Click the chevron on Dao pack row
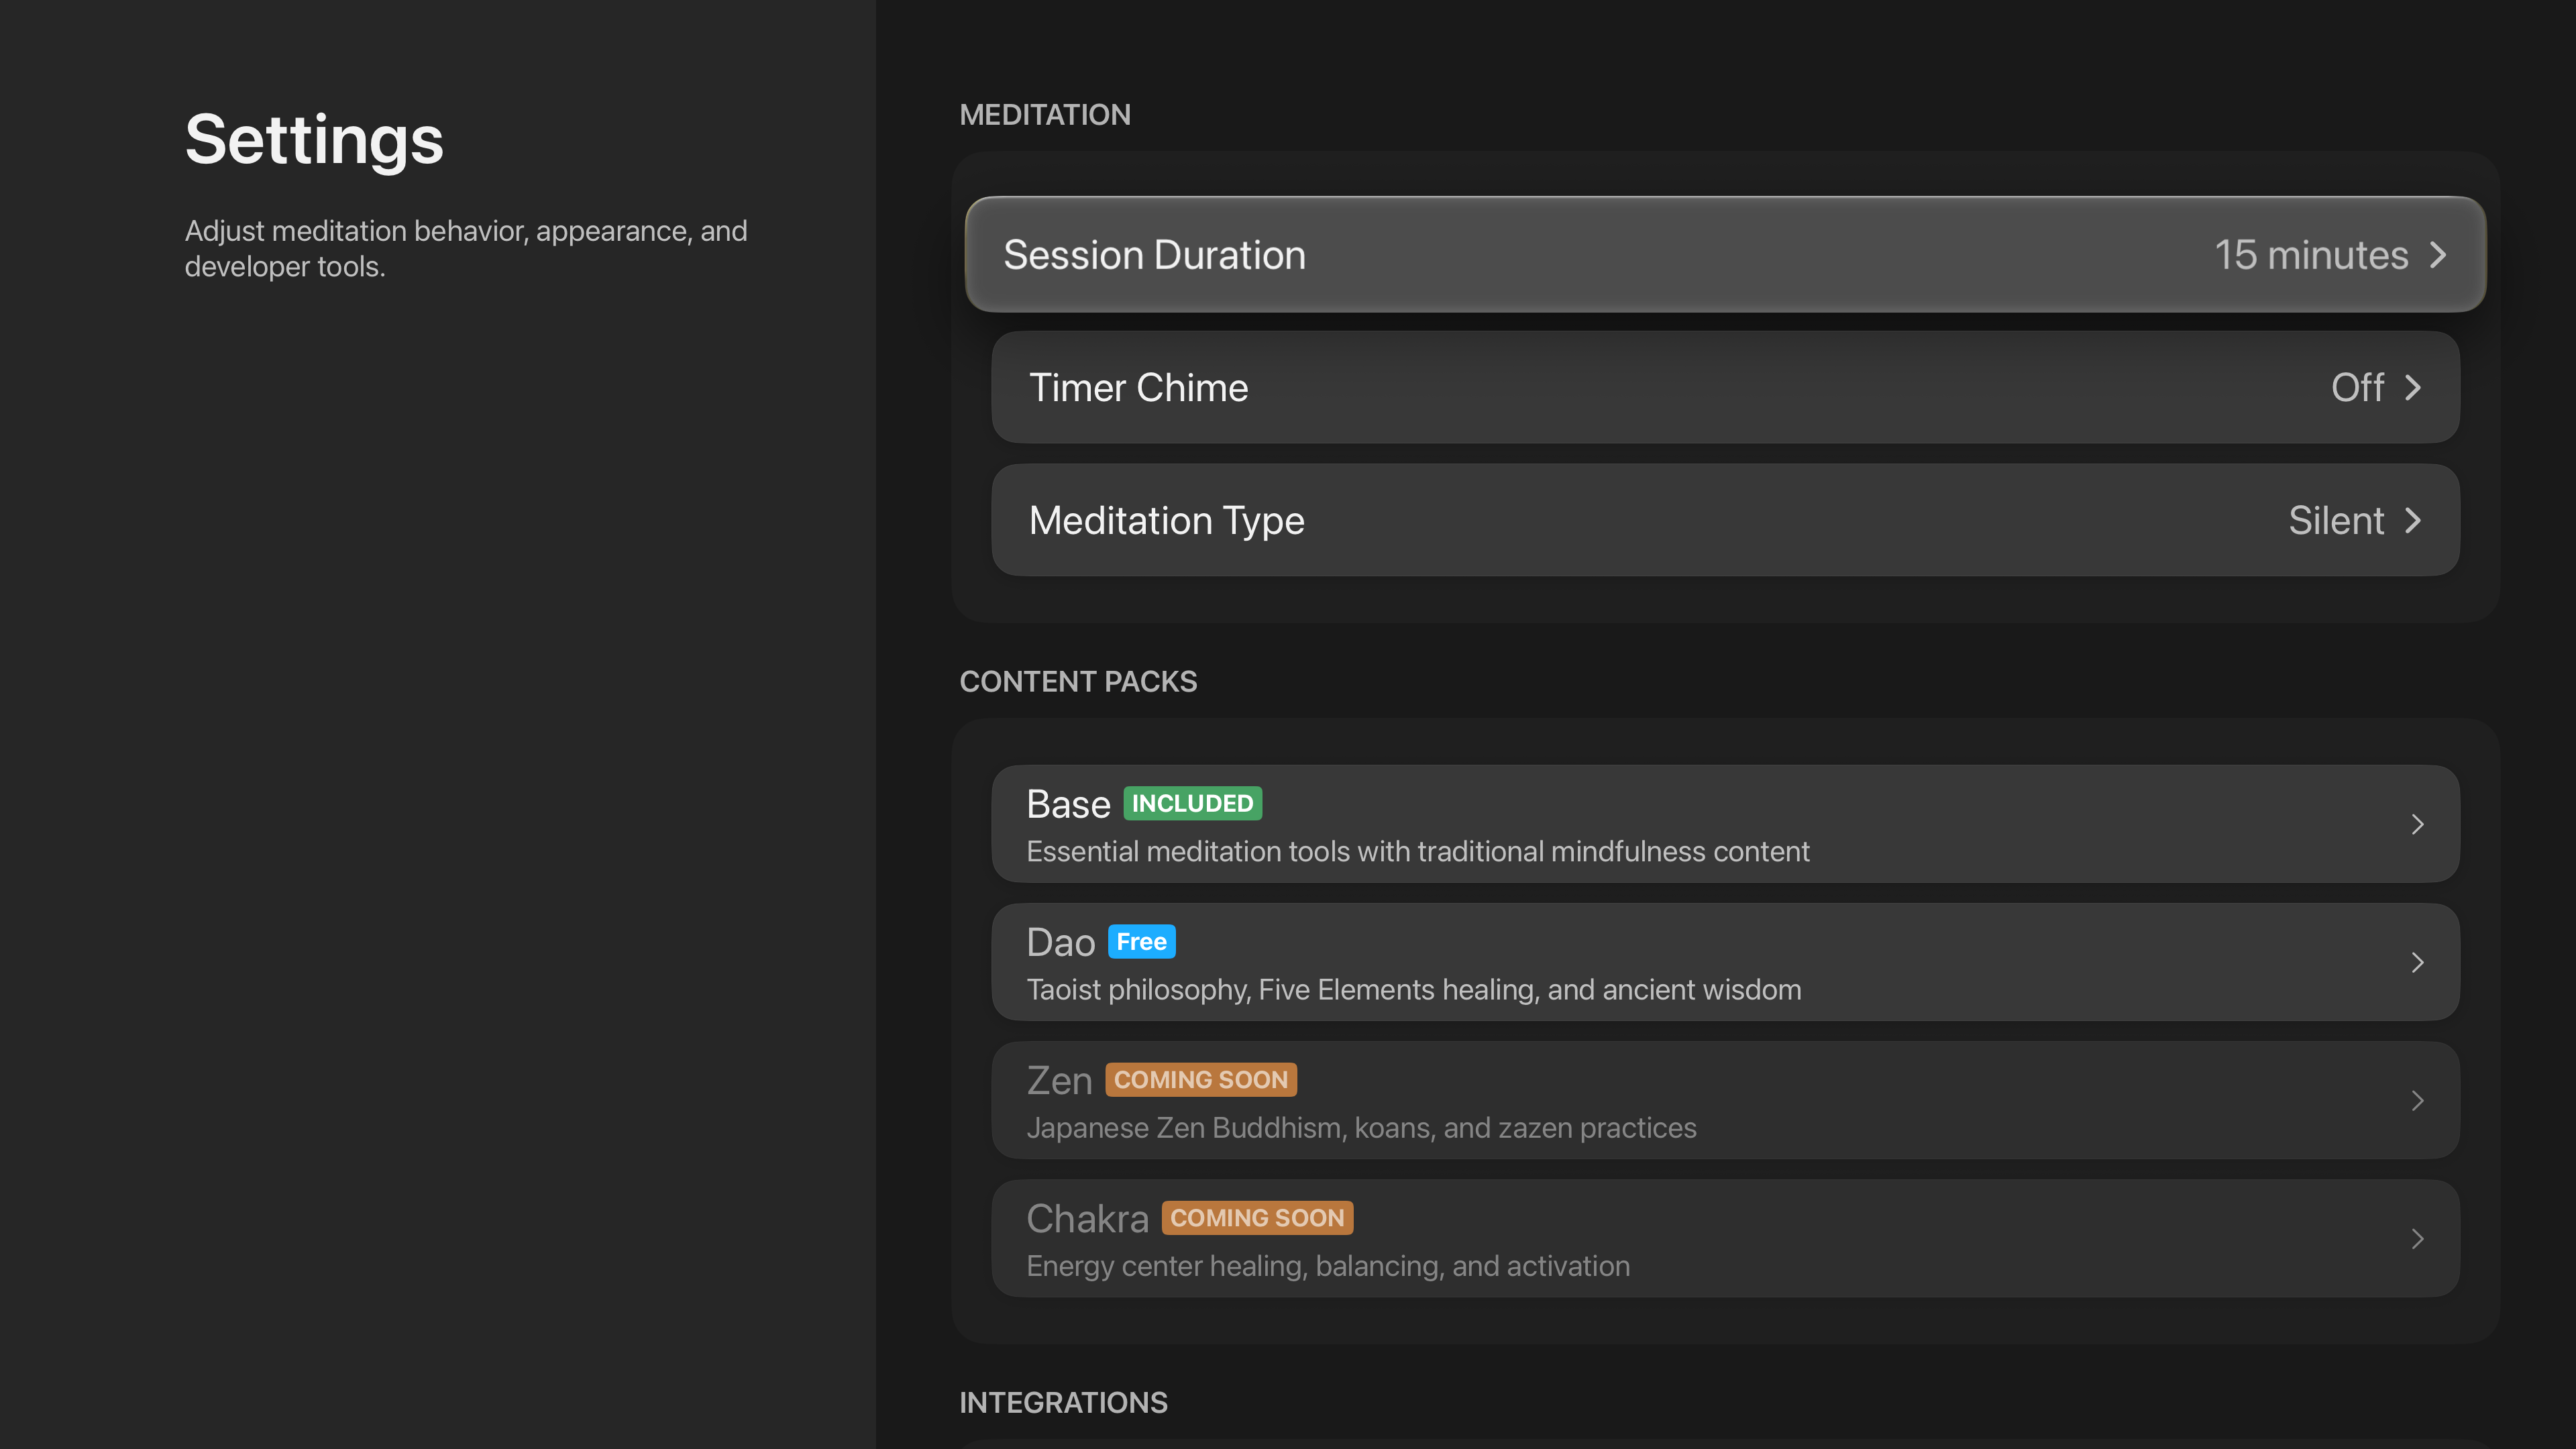 tap(2417, 962)
